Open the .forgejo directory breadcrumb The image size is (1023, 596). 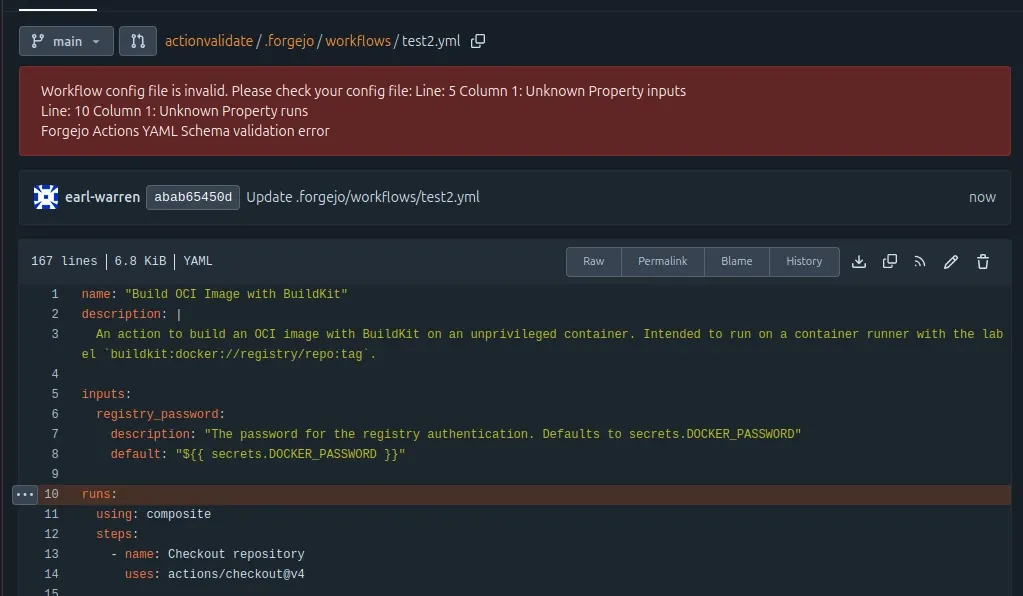(290, 41)
